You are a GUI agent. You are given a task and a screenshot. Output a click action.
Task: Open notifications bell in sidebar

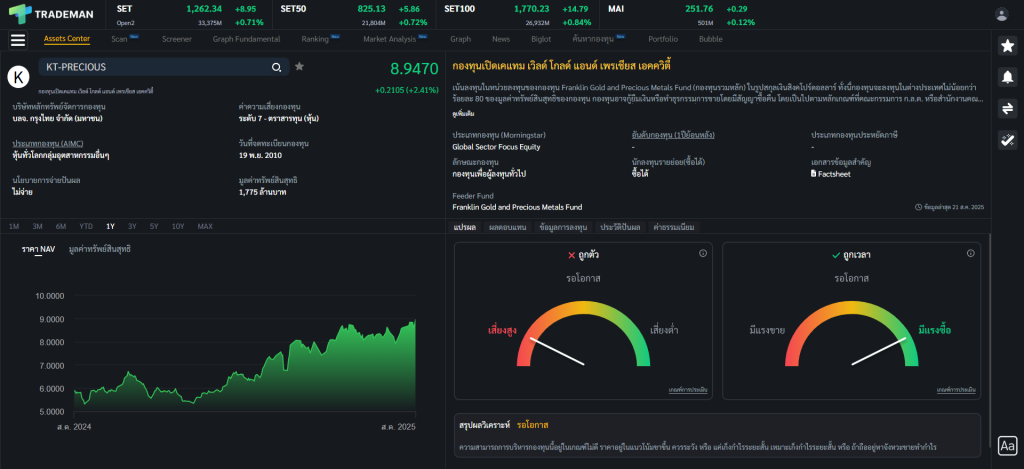[1007, 77]
